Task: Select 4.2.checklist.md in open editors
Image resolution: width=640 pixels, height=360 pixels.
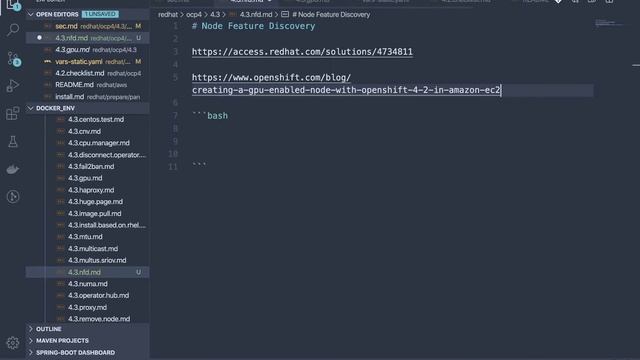Action: click(88, 73)
